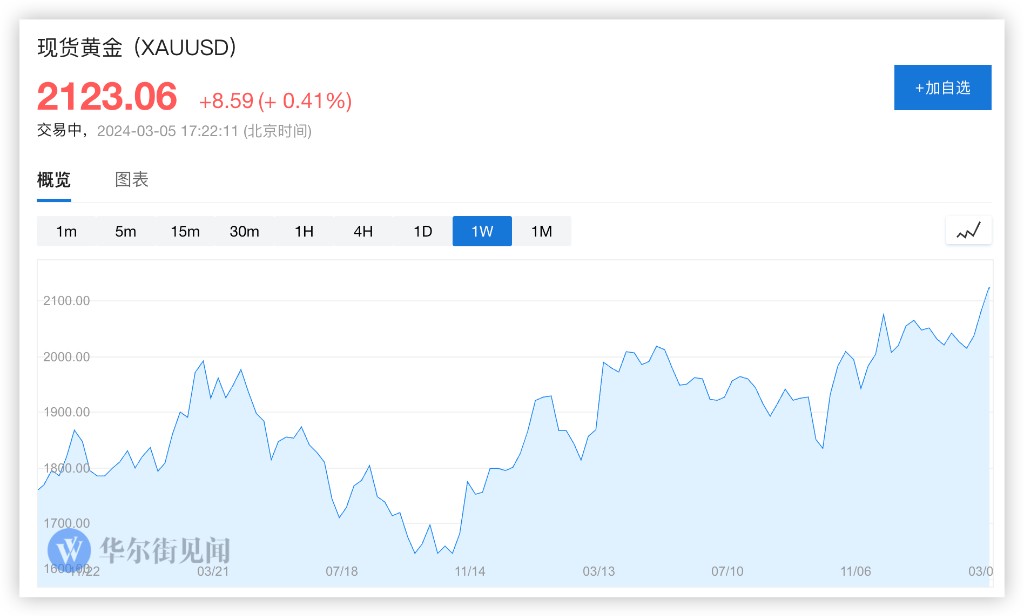Click the 现货黄金 (XAUUSD) title
The height and width of the screenshot is (616, 1024).
(x=137, y=47)
